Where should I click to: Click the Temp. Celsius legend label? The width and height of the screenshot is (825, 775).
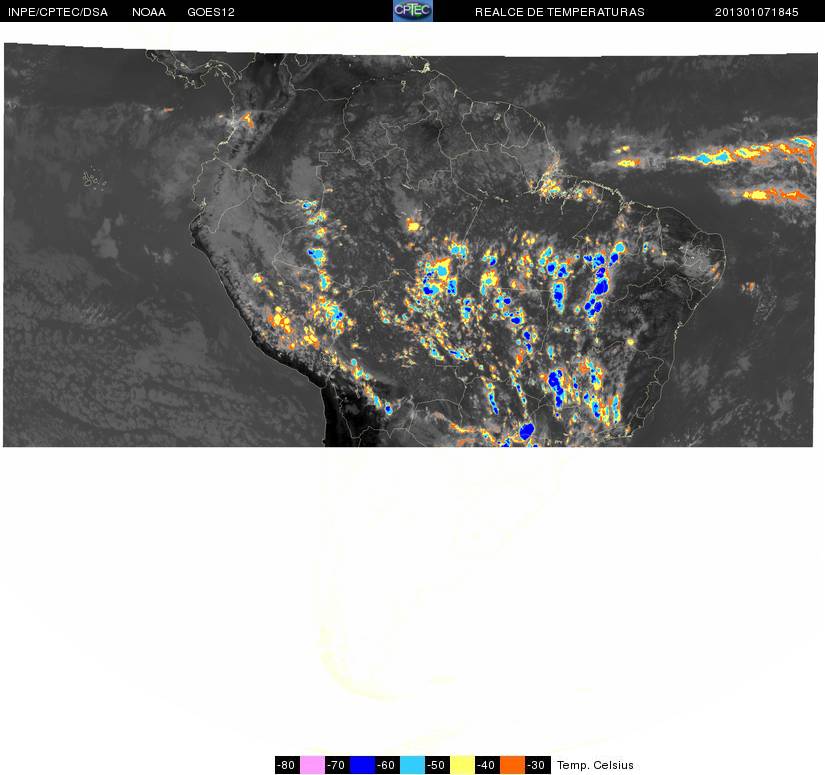point(595,764)
